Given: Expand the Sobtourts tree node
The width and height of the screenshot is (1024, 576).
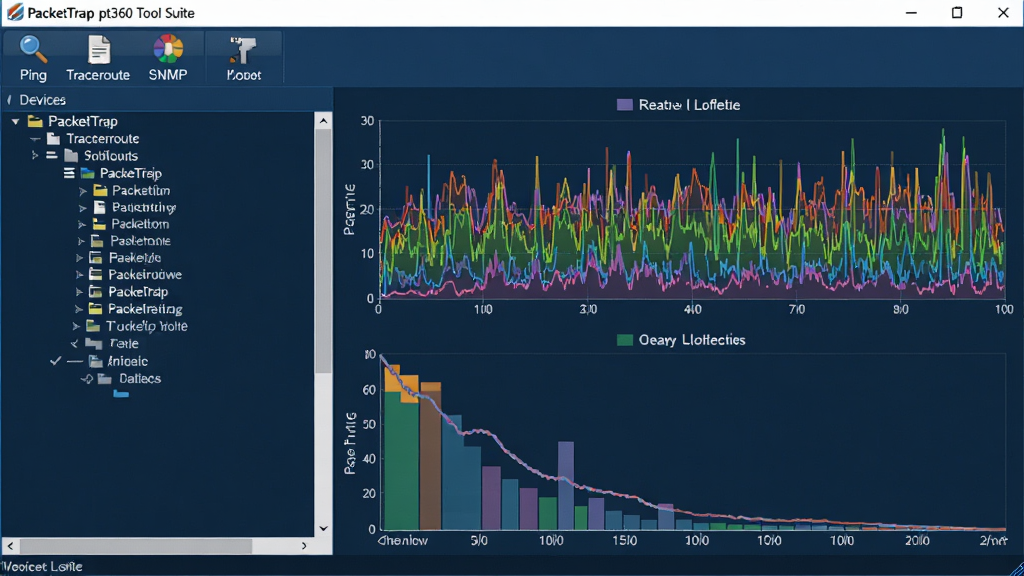Looking at the screenshot, I should point(35,155).
